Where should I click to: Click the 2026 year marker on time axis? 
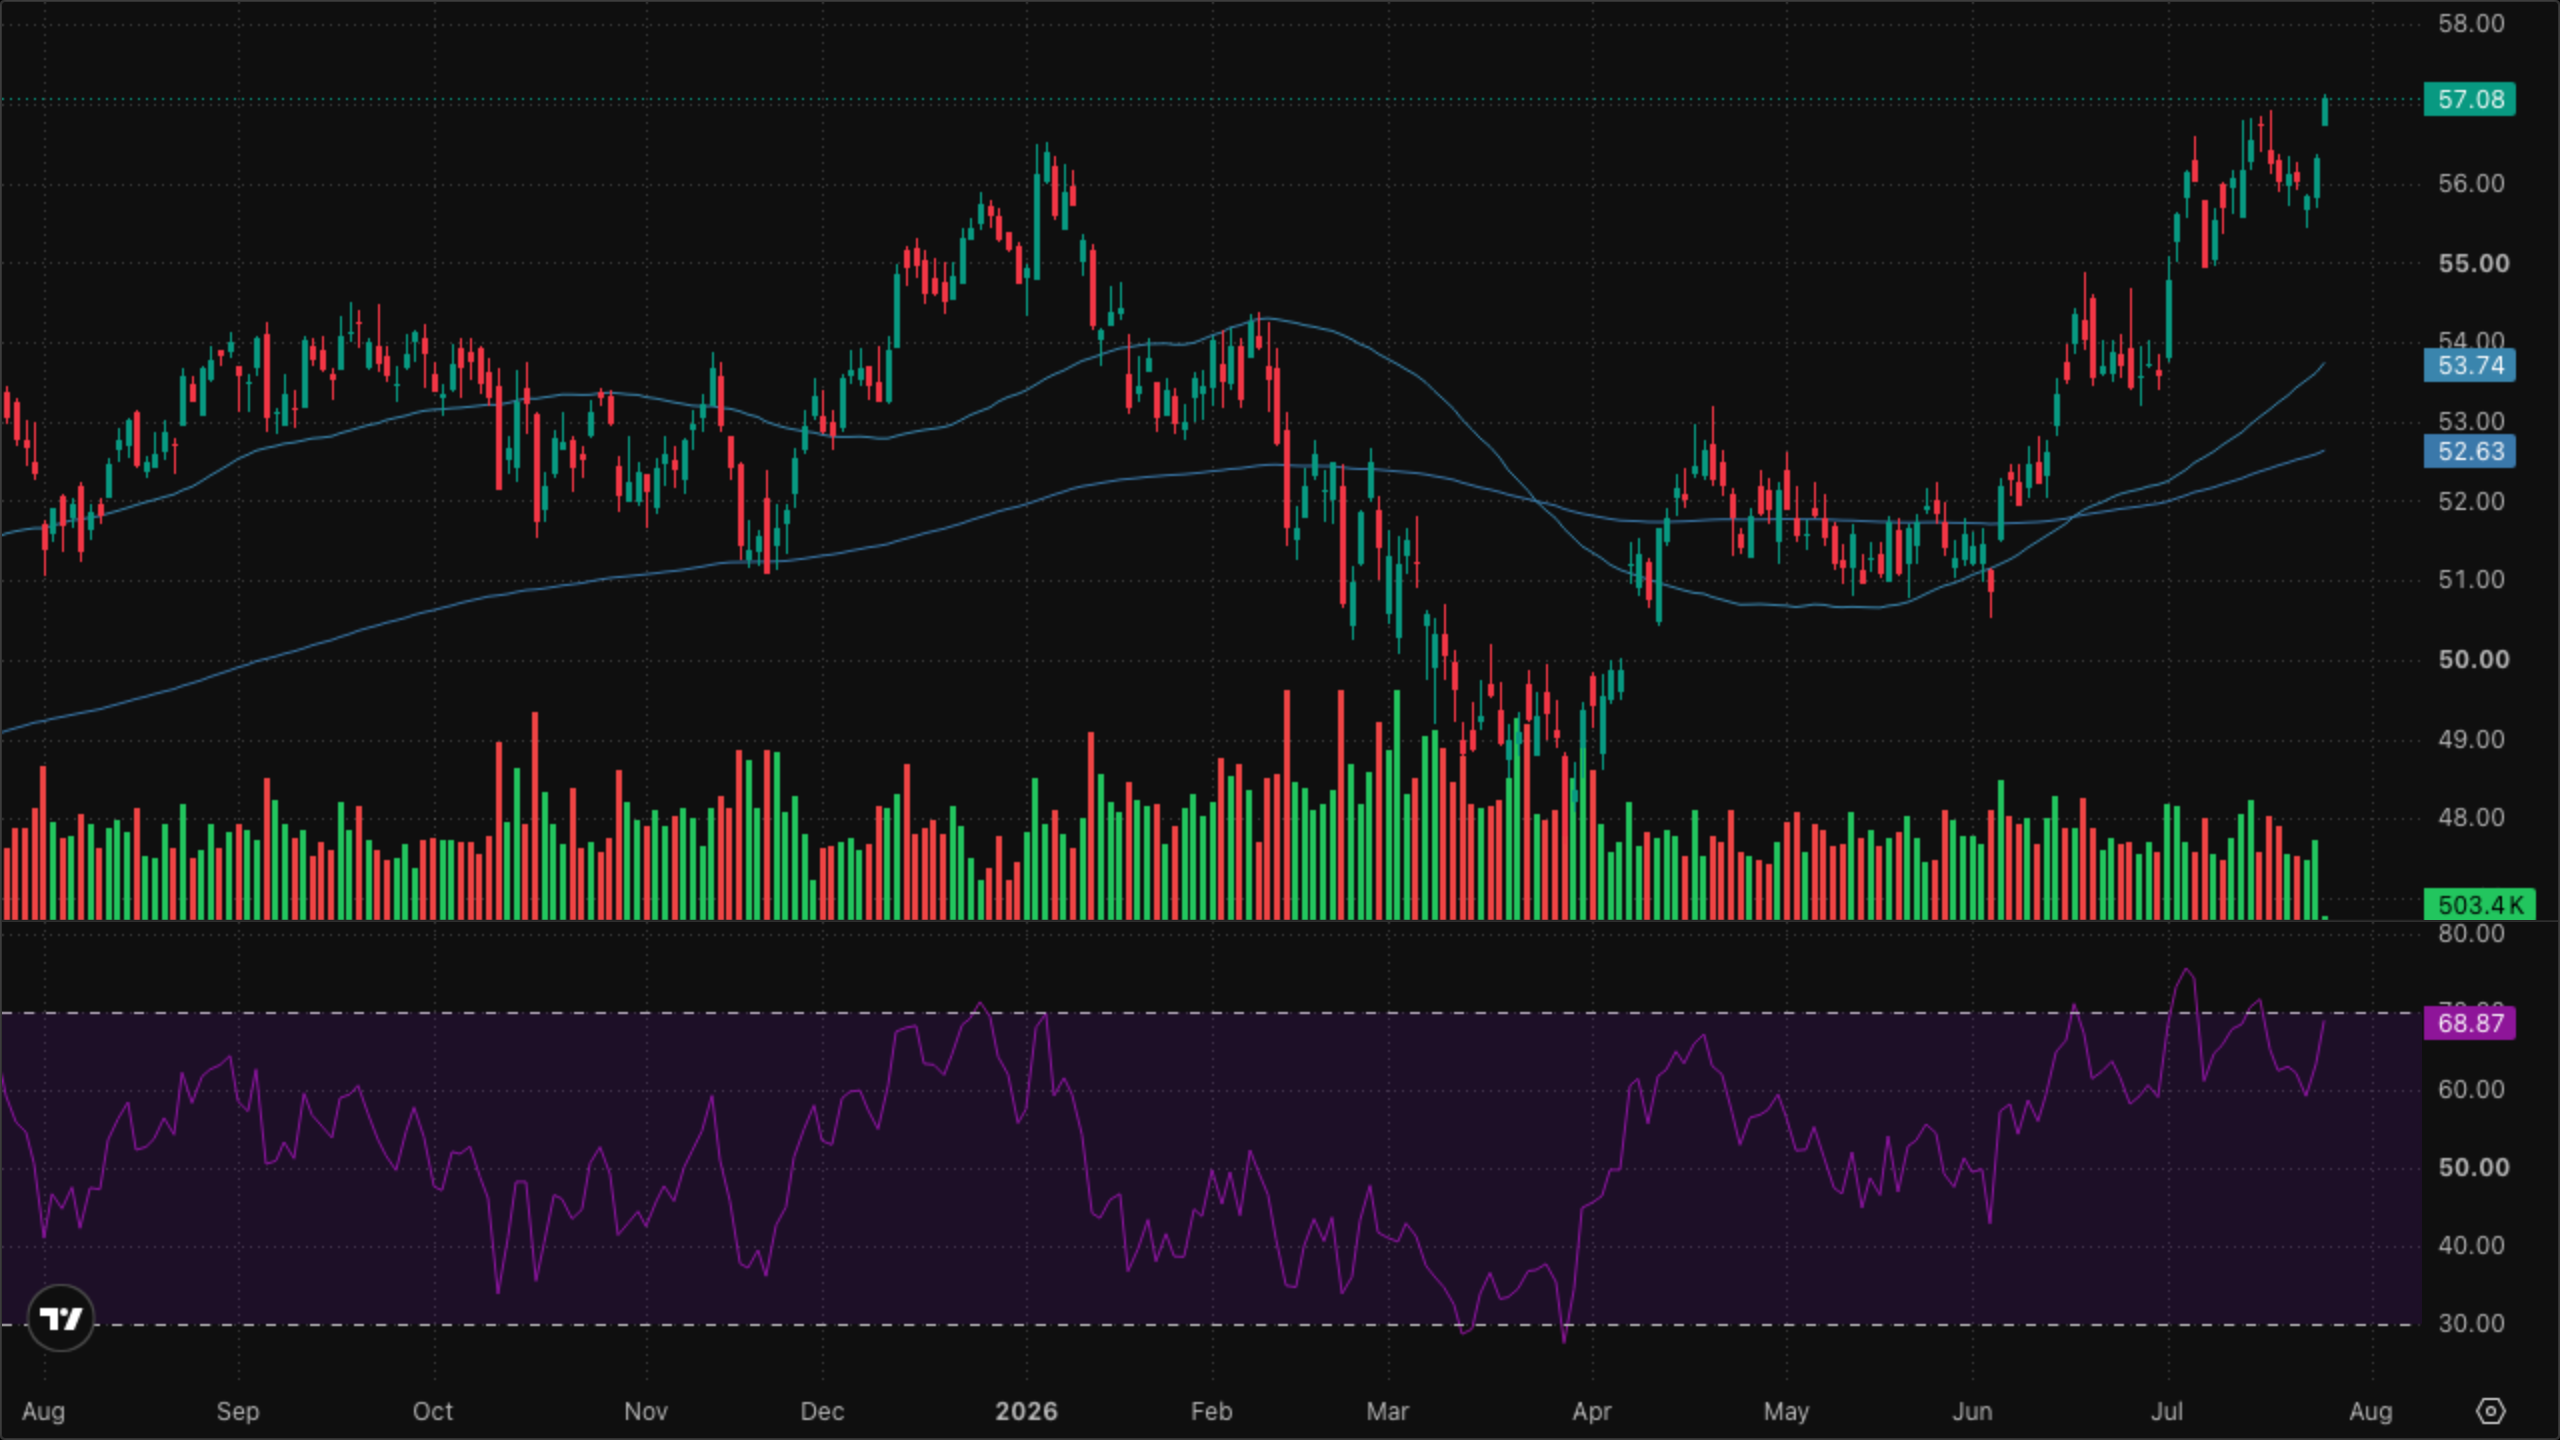pyautogui.click(x=1026, y=1411)
